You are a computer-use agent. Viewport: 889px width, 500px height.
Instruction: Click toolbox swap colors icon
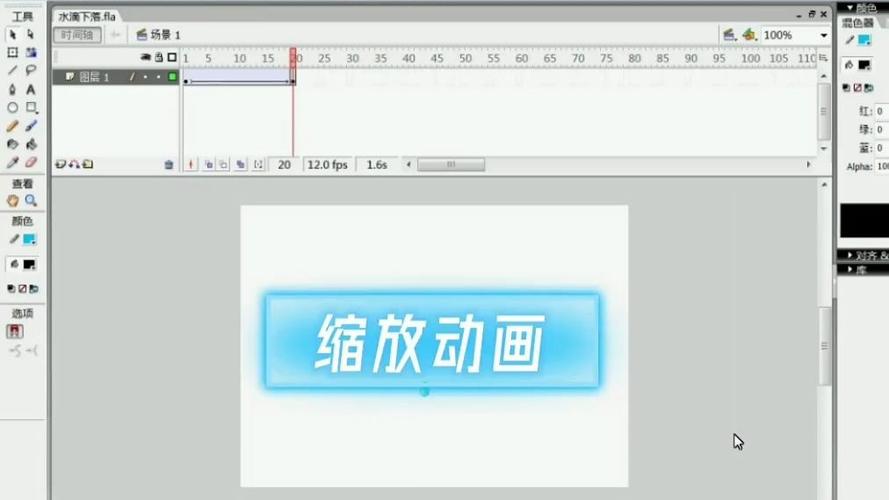tap(34, 289)
